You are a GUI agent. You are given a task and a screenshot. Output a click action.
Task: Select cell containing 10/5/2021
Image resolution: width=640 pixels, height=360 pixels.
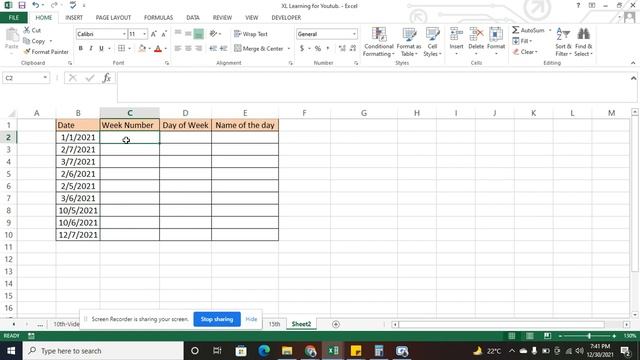[78, 211]
